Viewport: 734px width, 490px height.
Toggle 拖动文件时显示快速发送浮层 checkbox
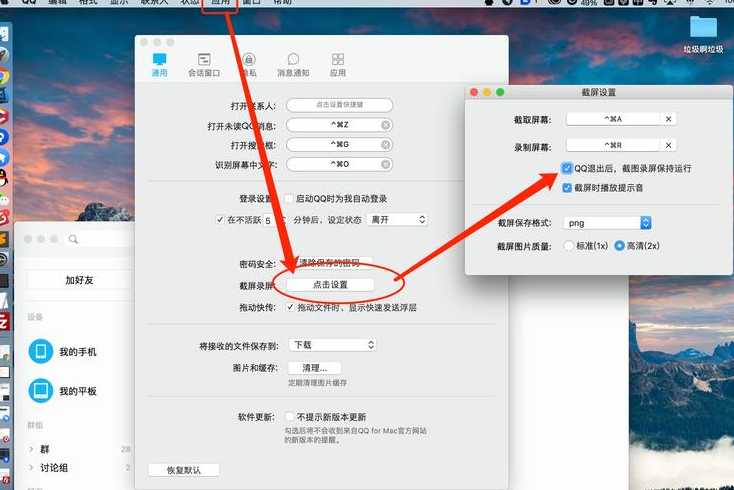(x=290, y=307)
